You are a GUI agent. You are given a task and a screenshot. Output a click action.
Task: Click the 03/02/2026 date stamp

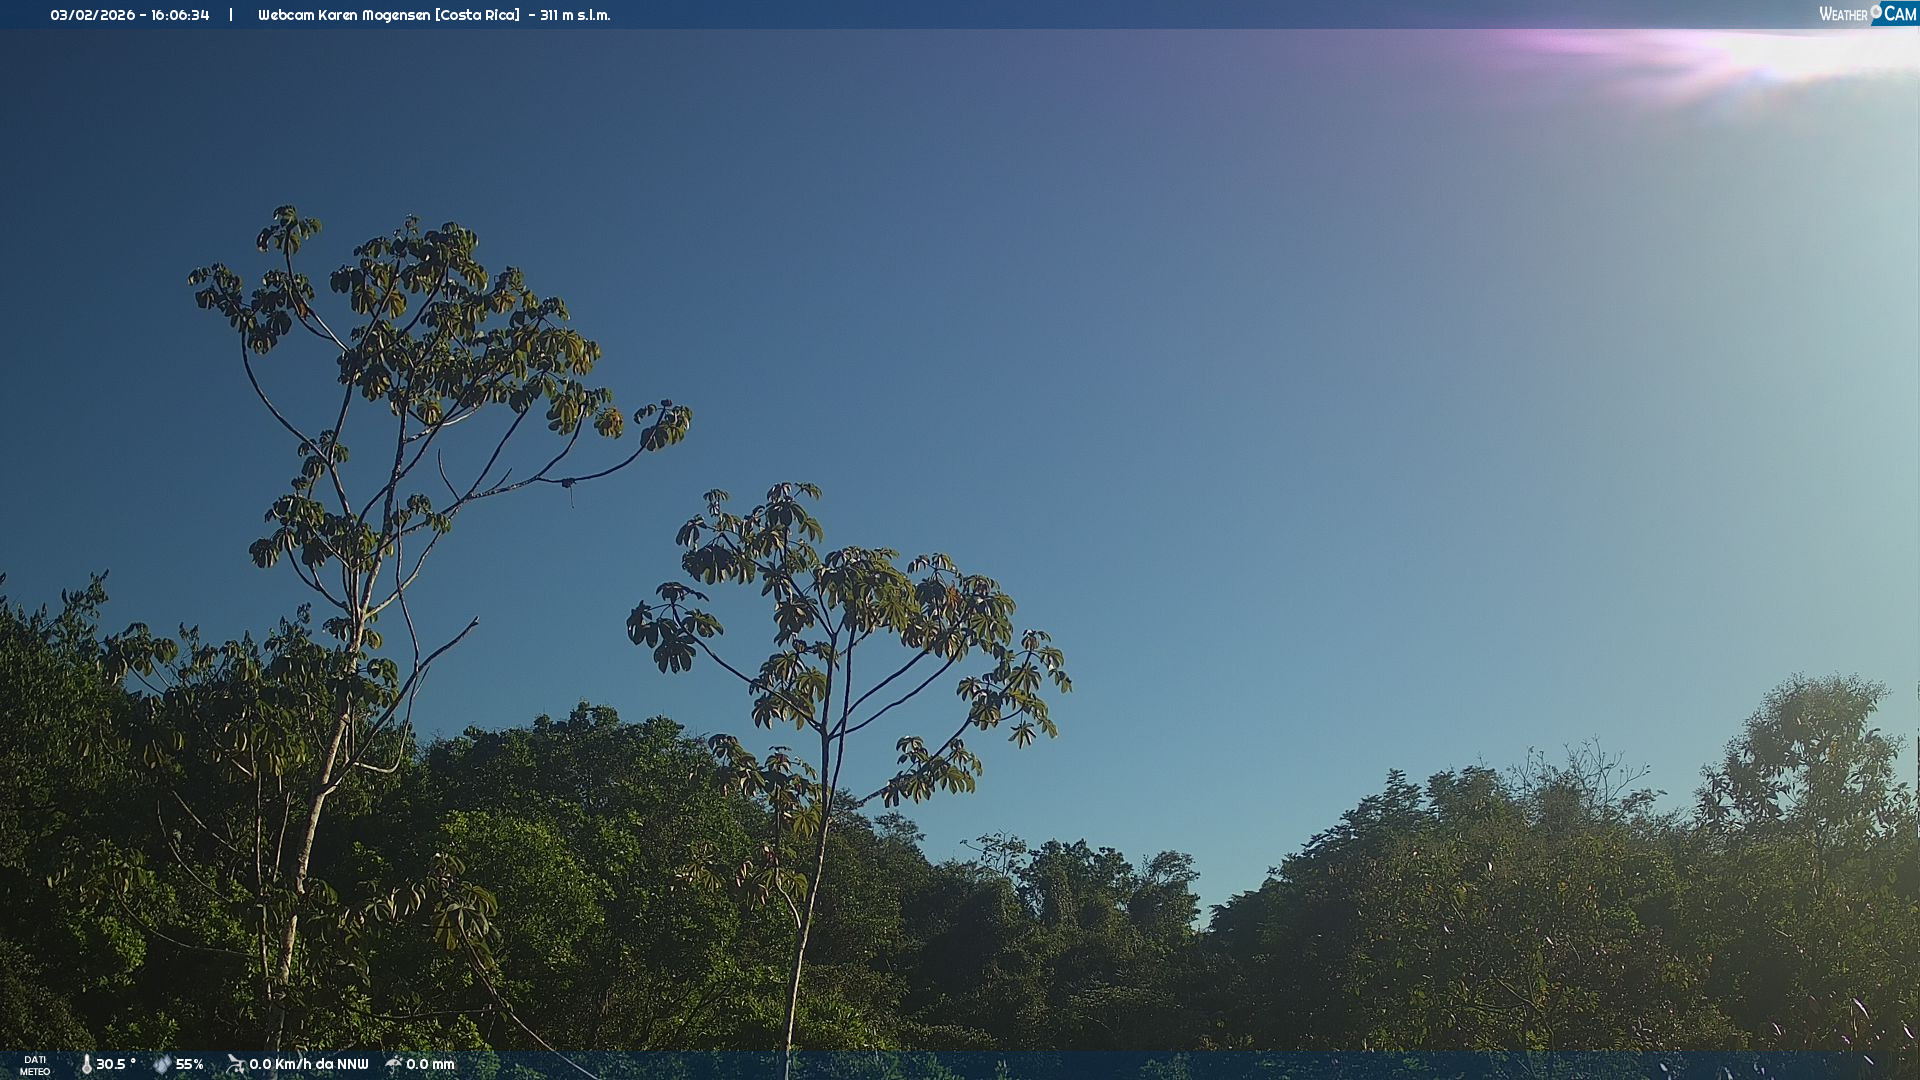pos(92,15)
